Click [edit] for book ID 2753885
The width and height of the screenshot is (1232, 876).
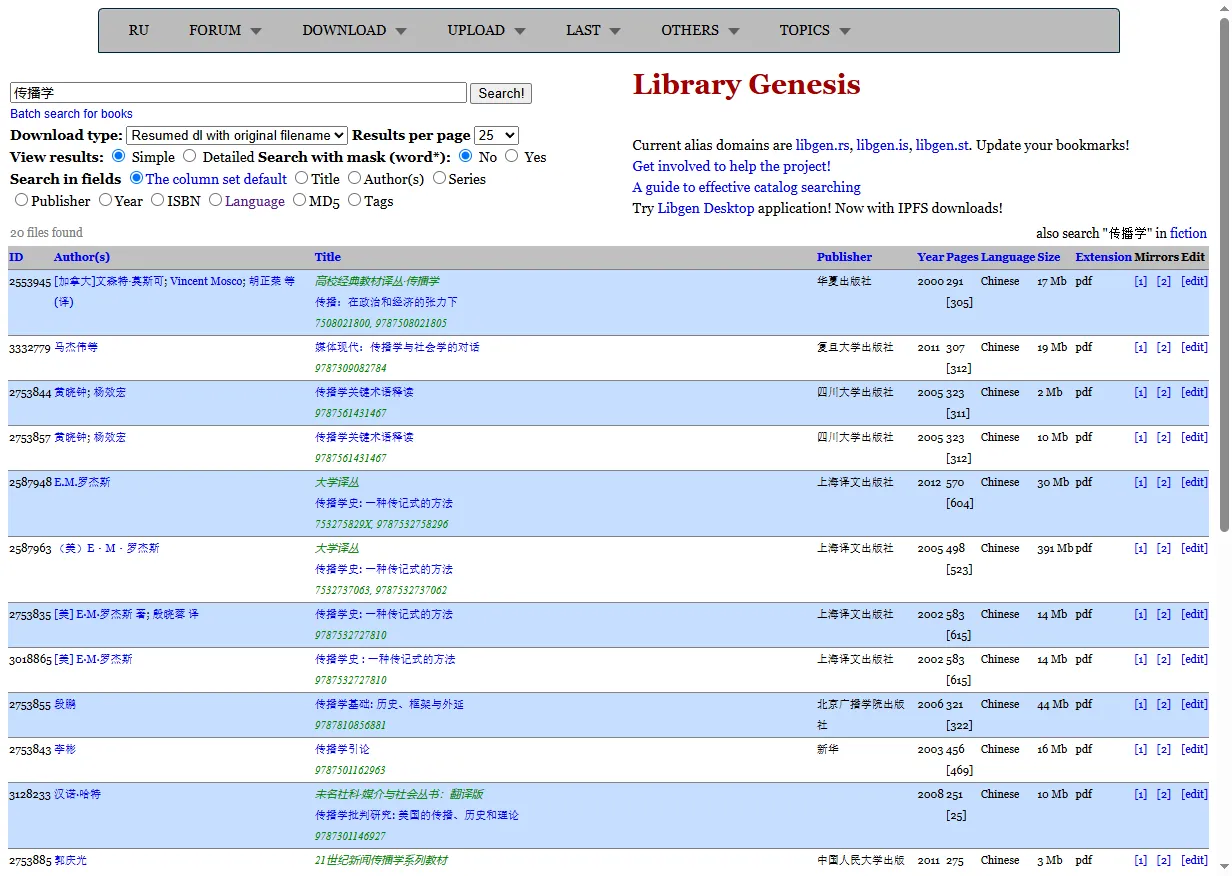[x=1194, y=860]
